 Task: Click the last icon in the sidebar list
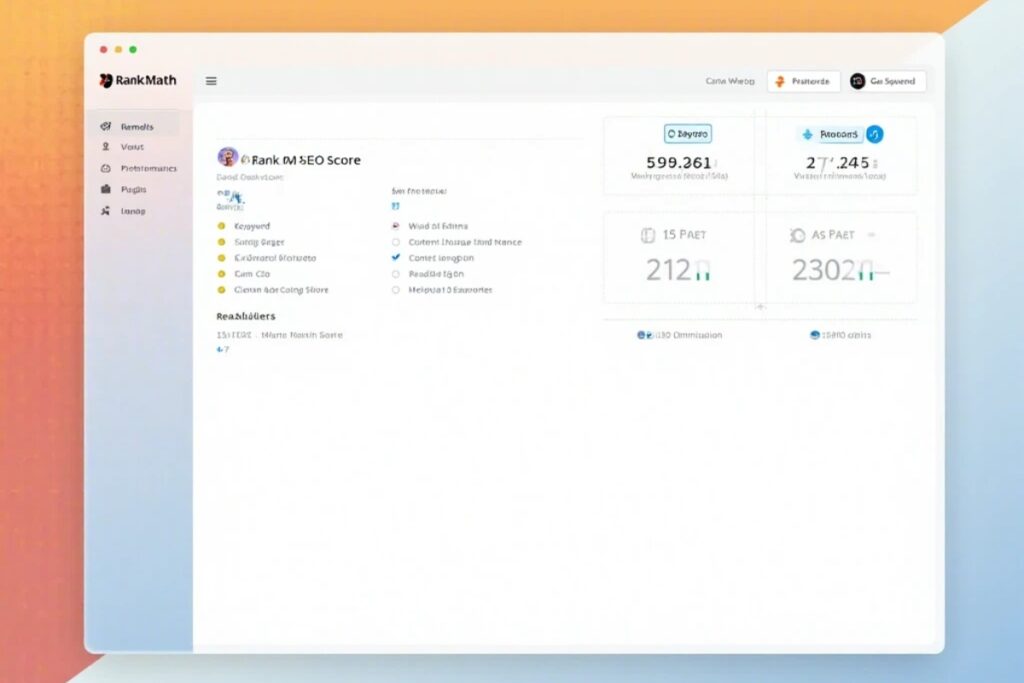(106, 211)
